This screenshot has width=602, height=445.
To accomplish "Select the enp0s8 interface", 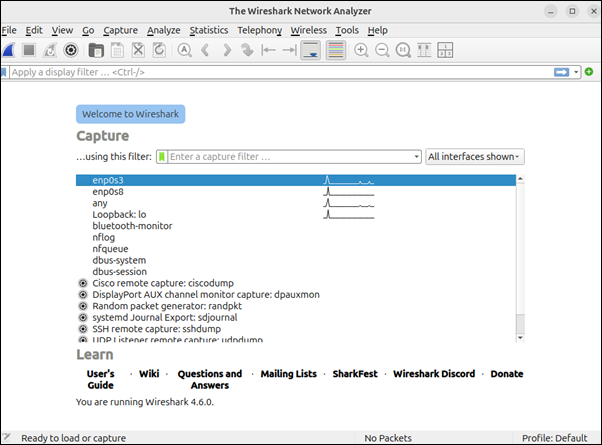I will 296,192.
